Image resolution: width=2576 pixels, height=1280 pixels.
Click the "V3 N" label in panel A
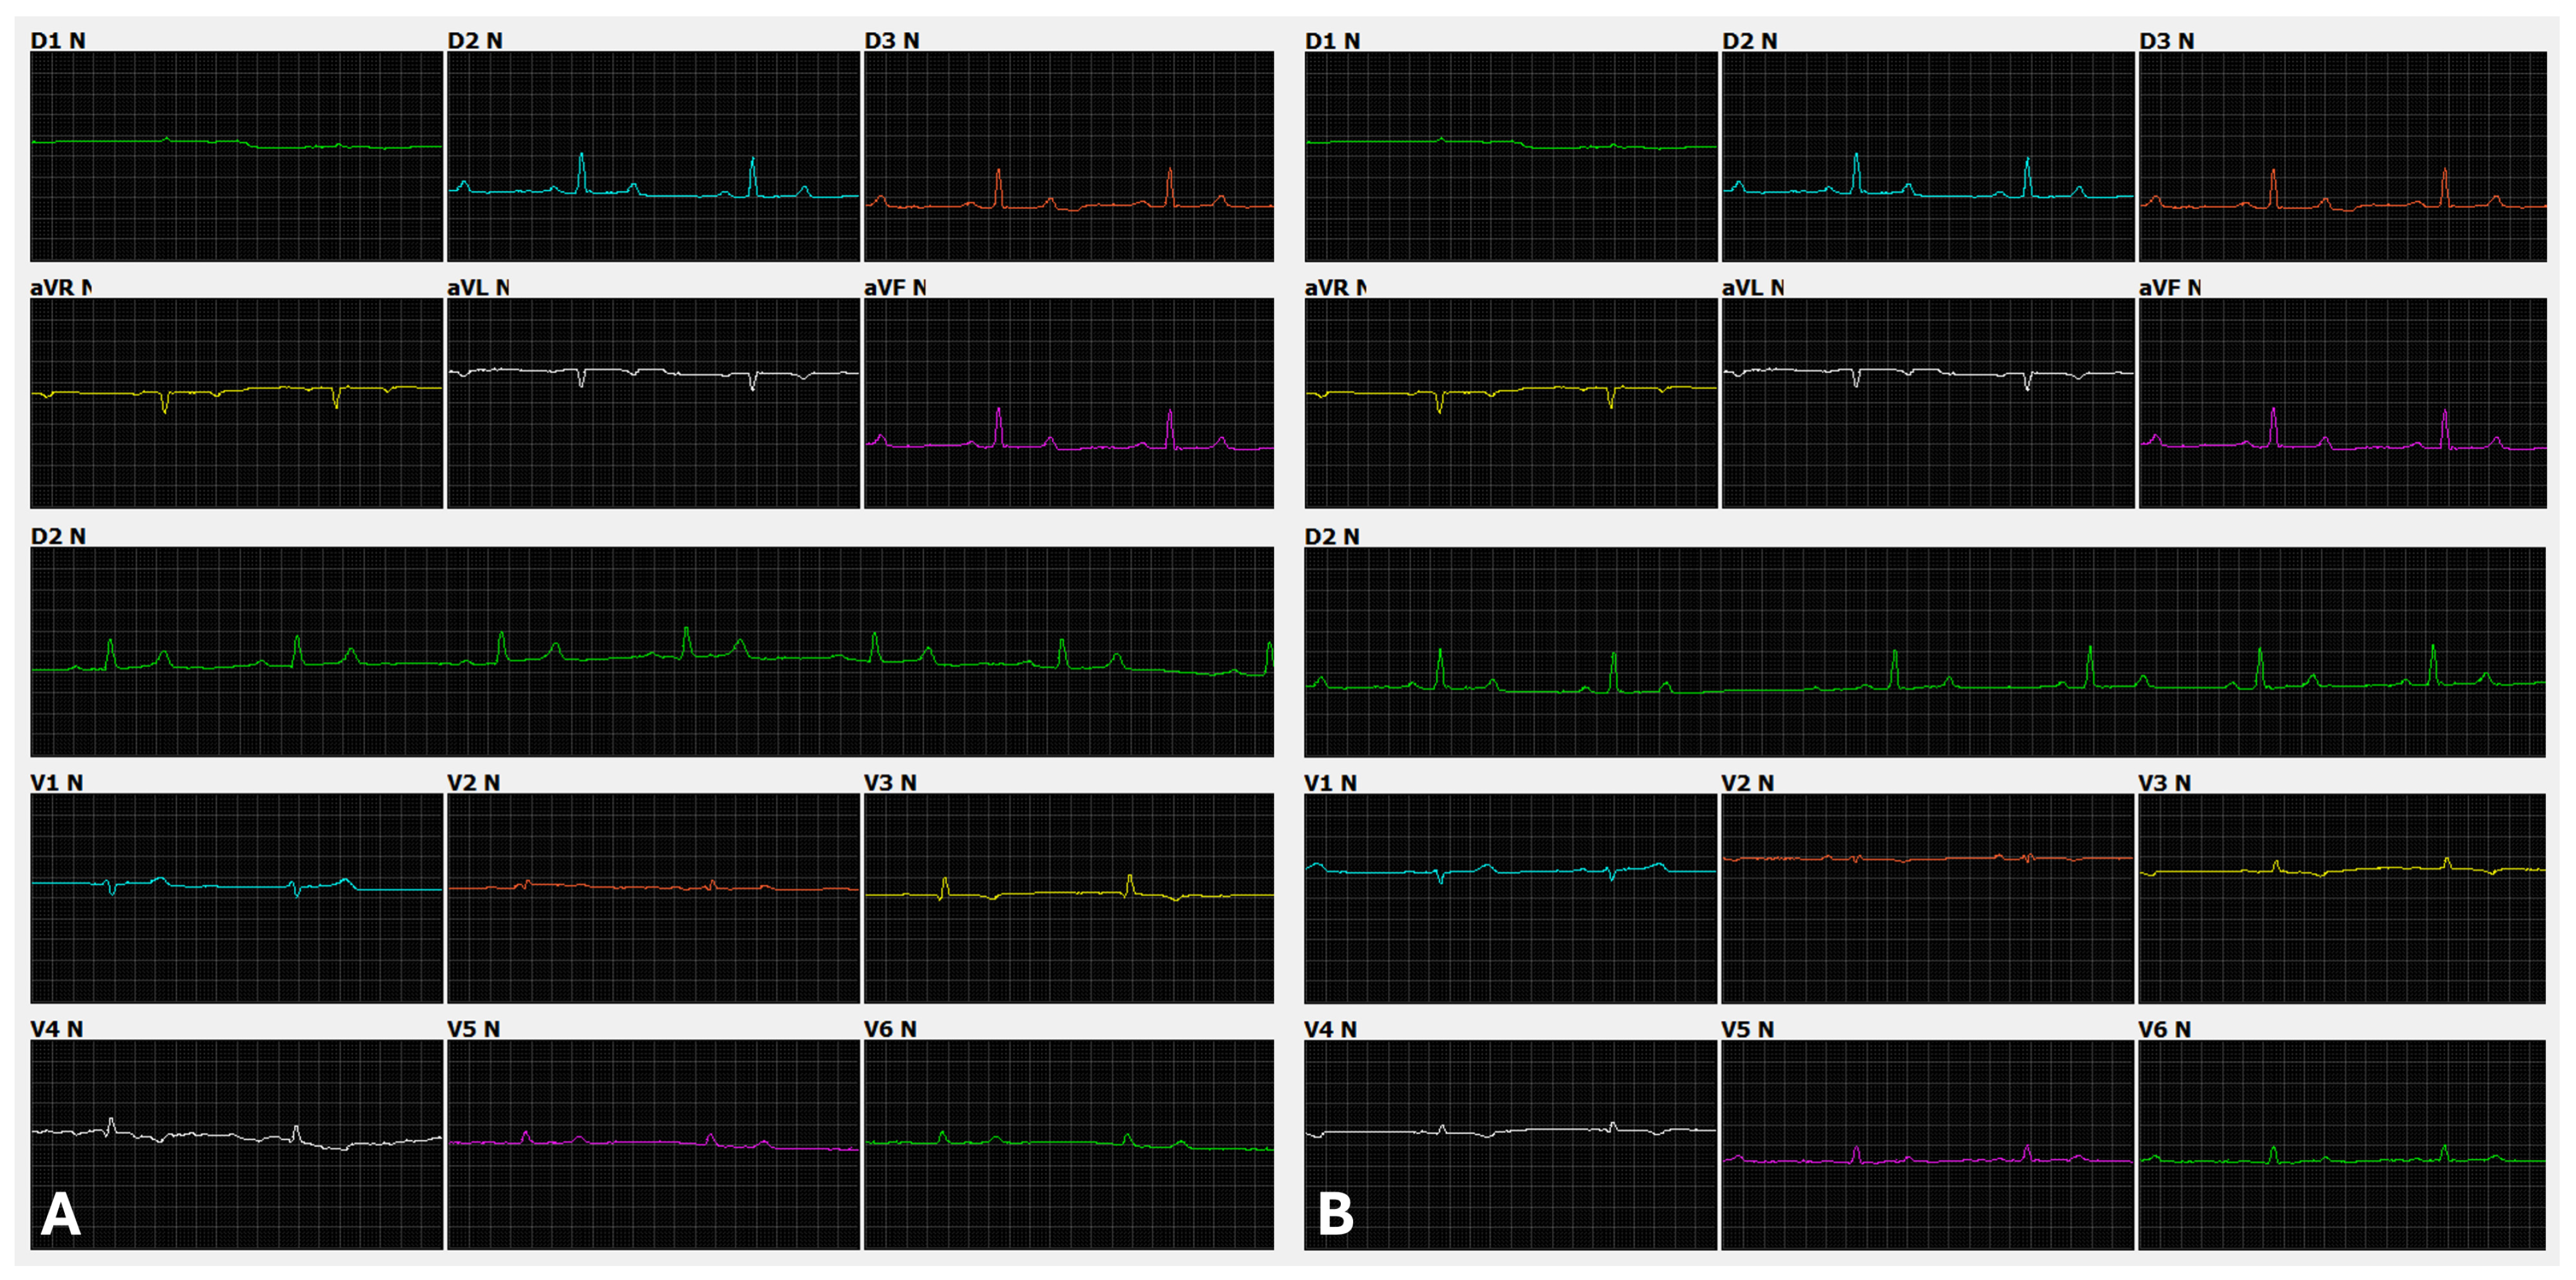(891, 783)
